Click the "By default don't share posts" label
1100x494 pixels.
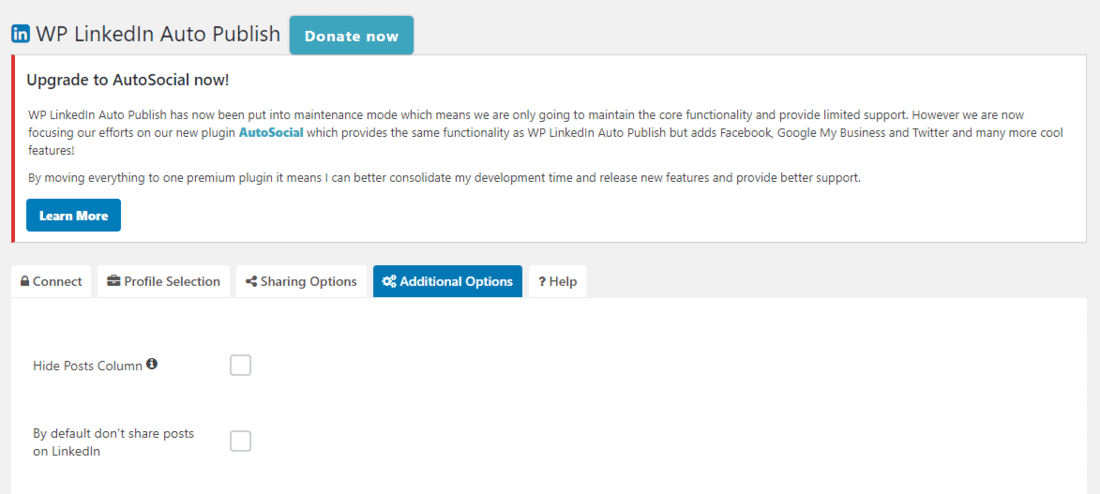pyautogui.click(x=113, y=442)
